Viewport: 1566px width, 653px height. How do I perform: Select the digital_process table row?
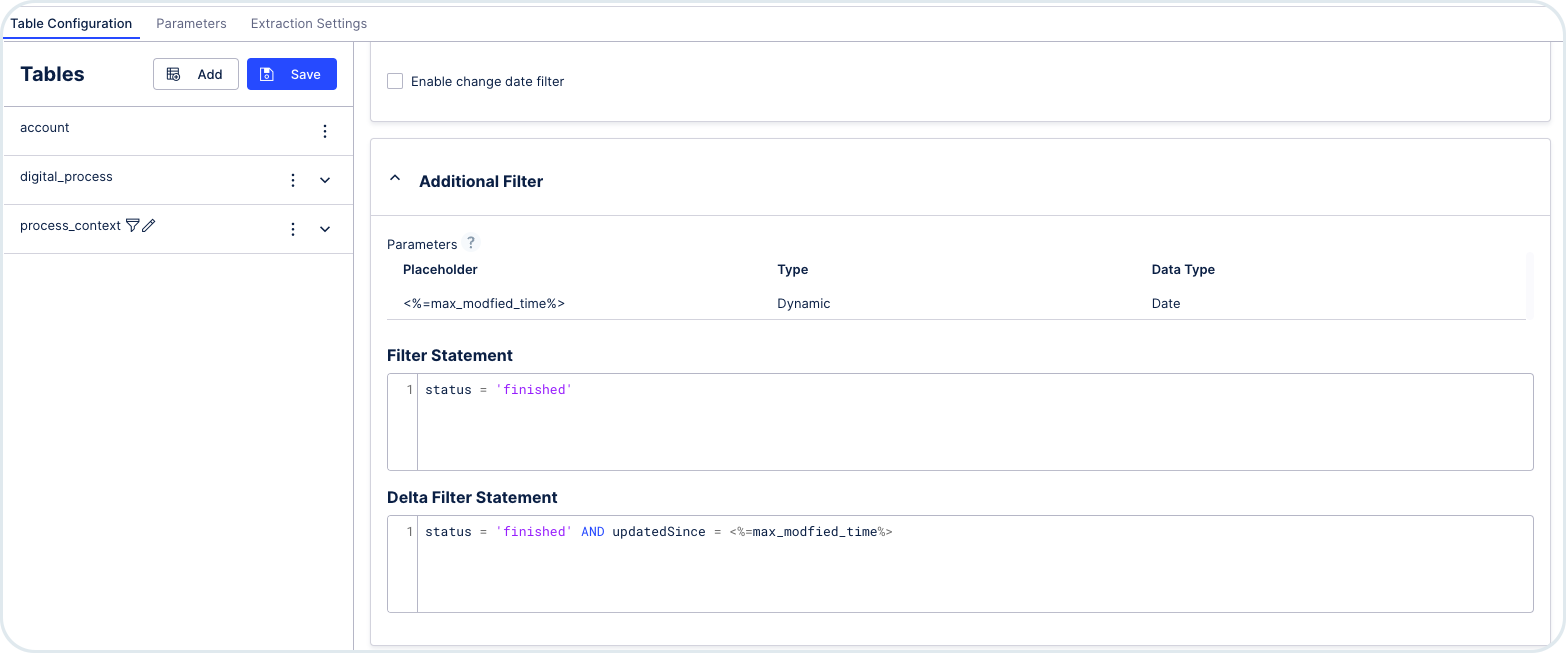(x=178, y=180)
